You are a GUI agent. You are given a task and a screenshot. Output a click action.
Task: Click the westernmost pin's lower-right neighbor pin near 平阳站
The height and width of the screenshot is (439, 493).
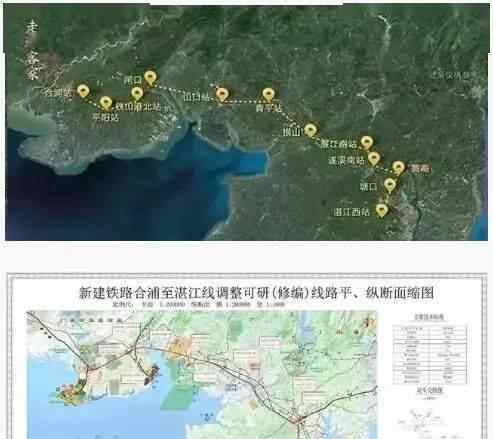(x=106, y=103)
